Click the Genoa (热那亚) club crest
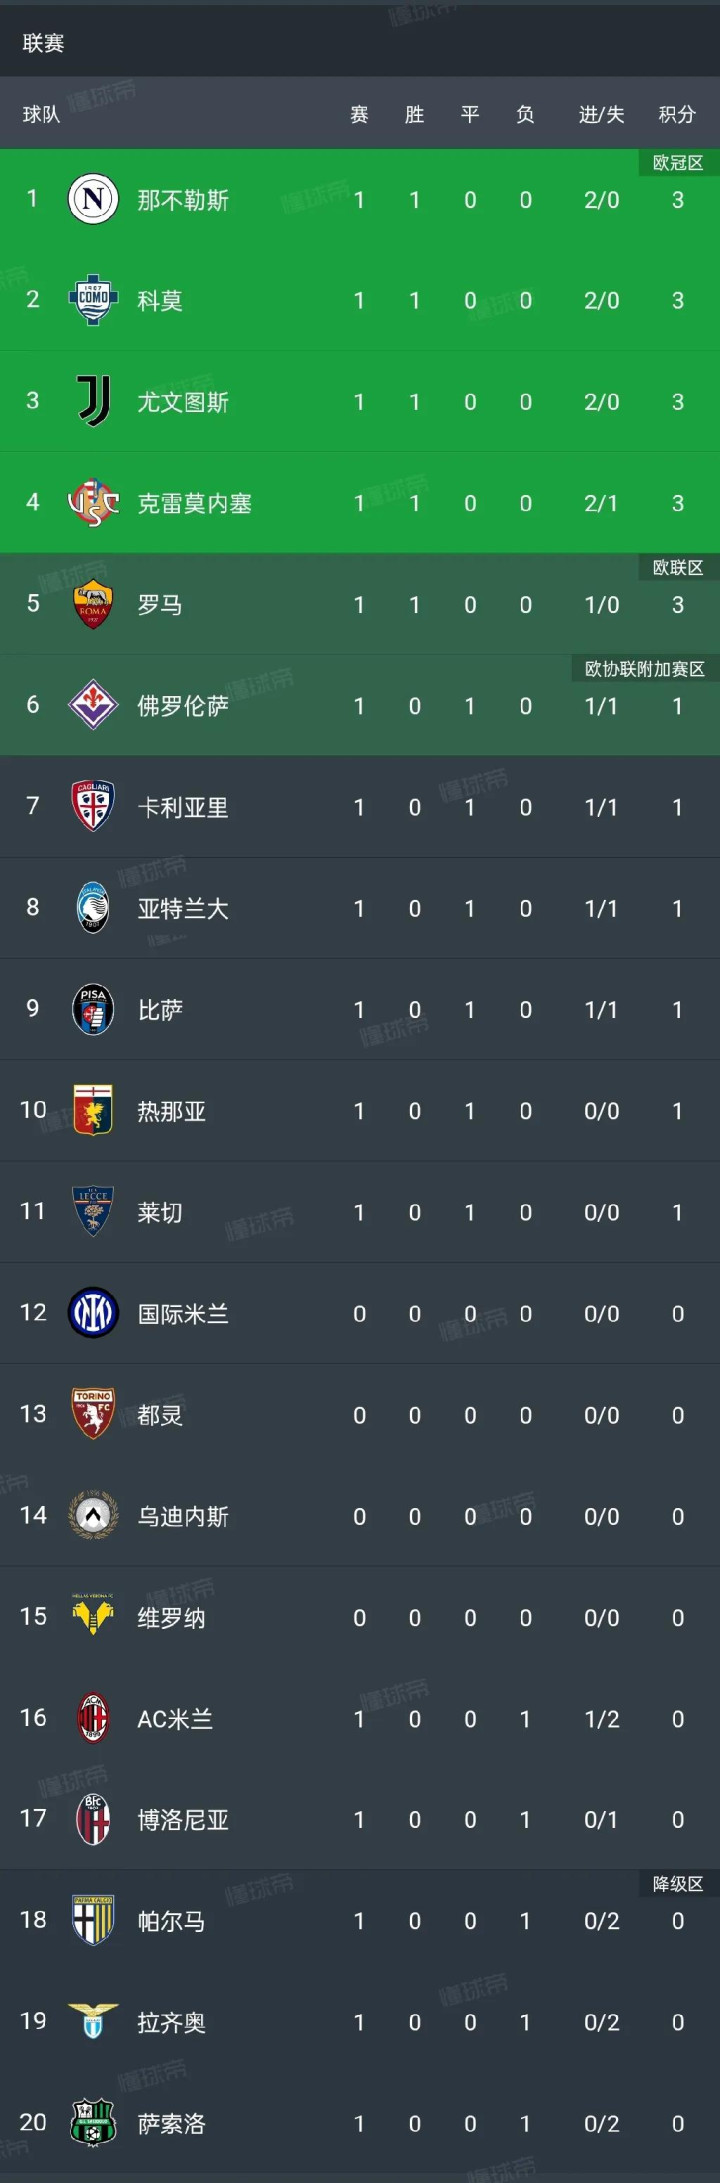This screenshot has width=720, height=2183. click(x=93, y=1110)
